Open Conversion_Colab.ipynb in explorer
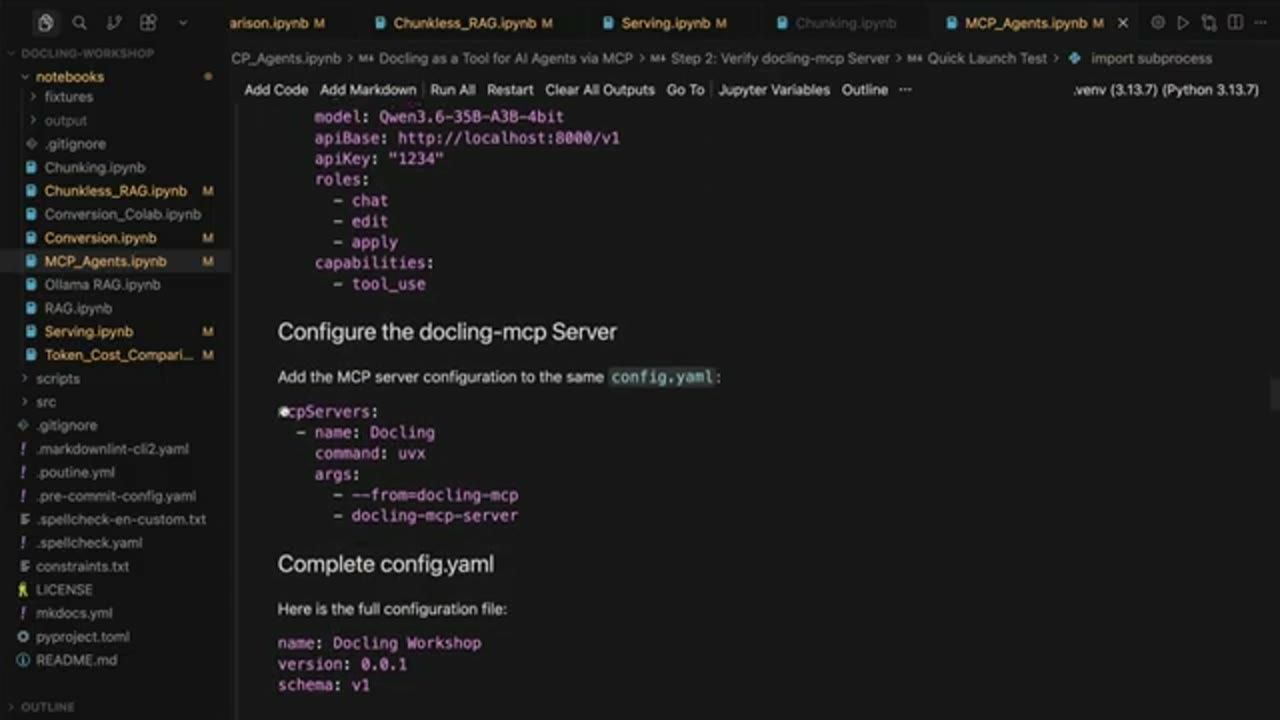Image resolution: width=1280 pixels, height=720 pixels. pos(122,214)
